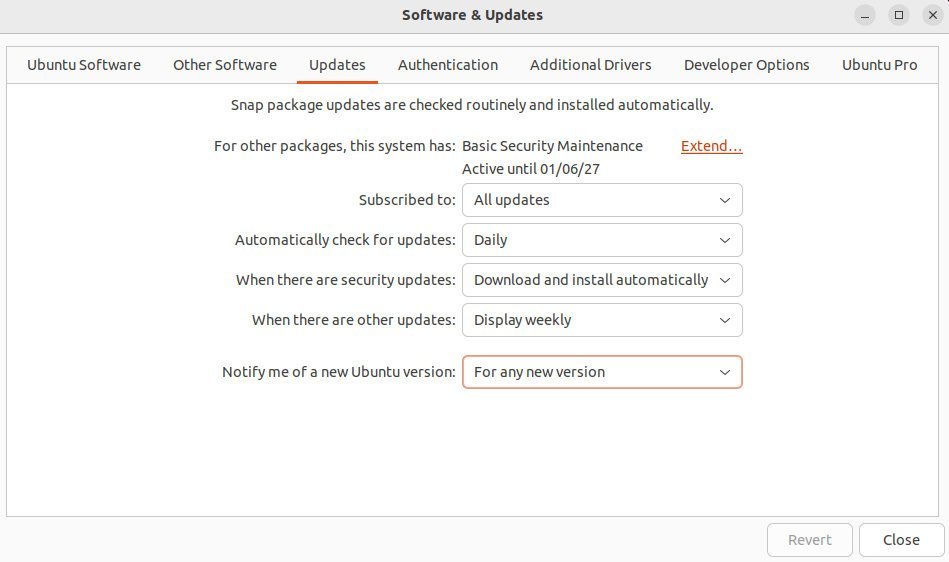Go to the Additional Drivers tab
949x562 pixels.
[591, 65]
